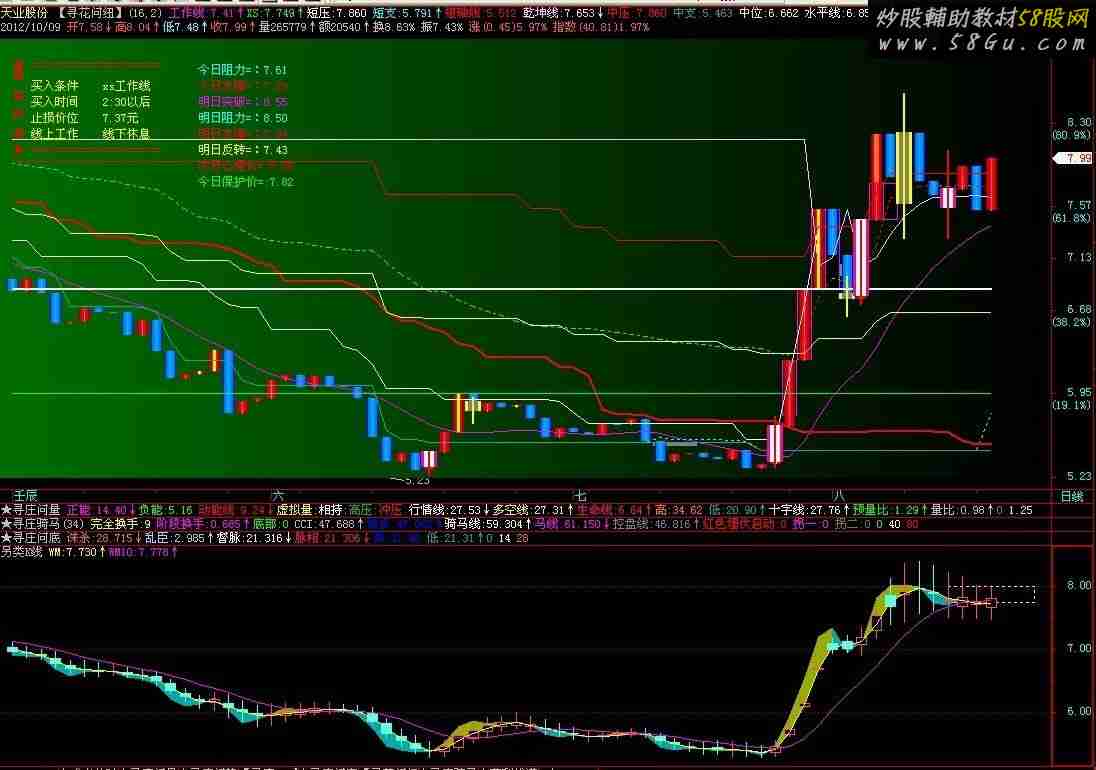This screenshot has height=770, width=1096.
Task: Click the 6.00 label on lower chart axis
Action: point(1079,711)
